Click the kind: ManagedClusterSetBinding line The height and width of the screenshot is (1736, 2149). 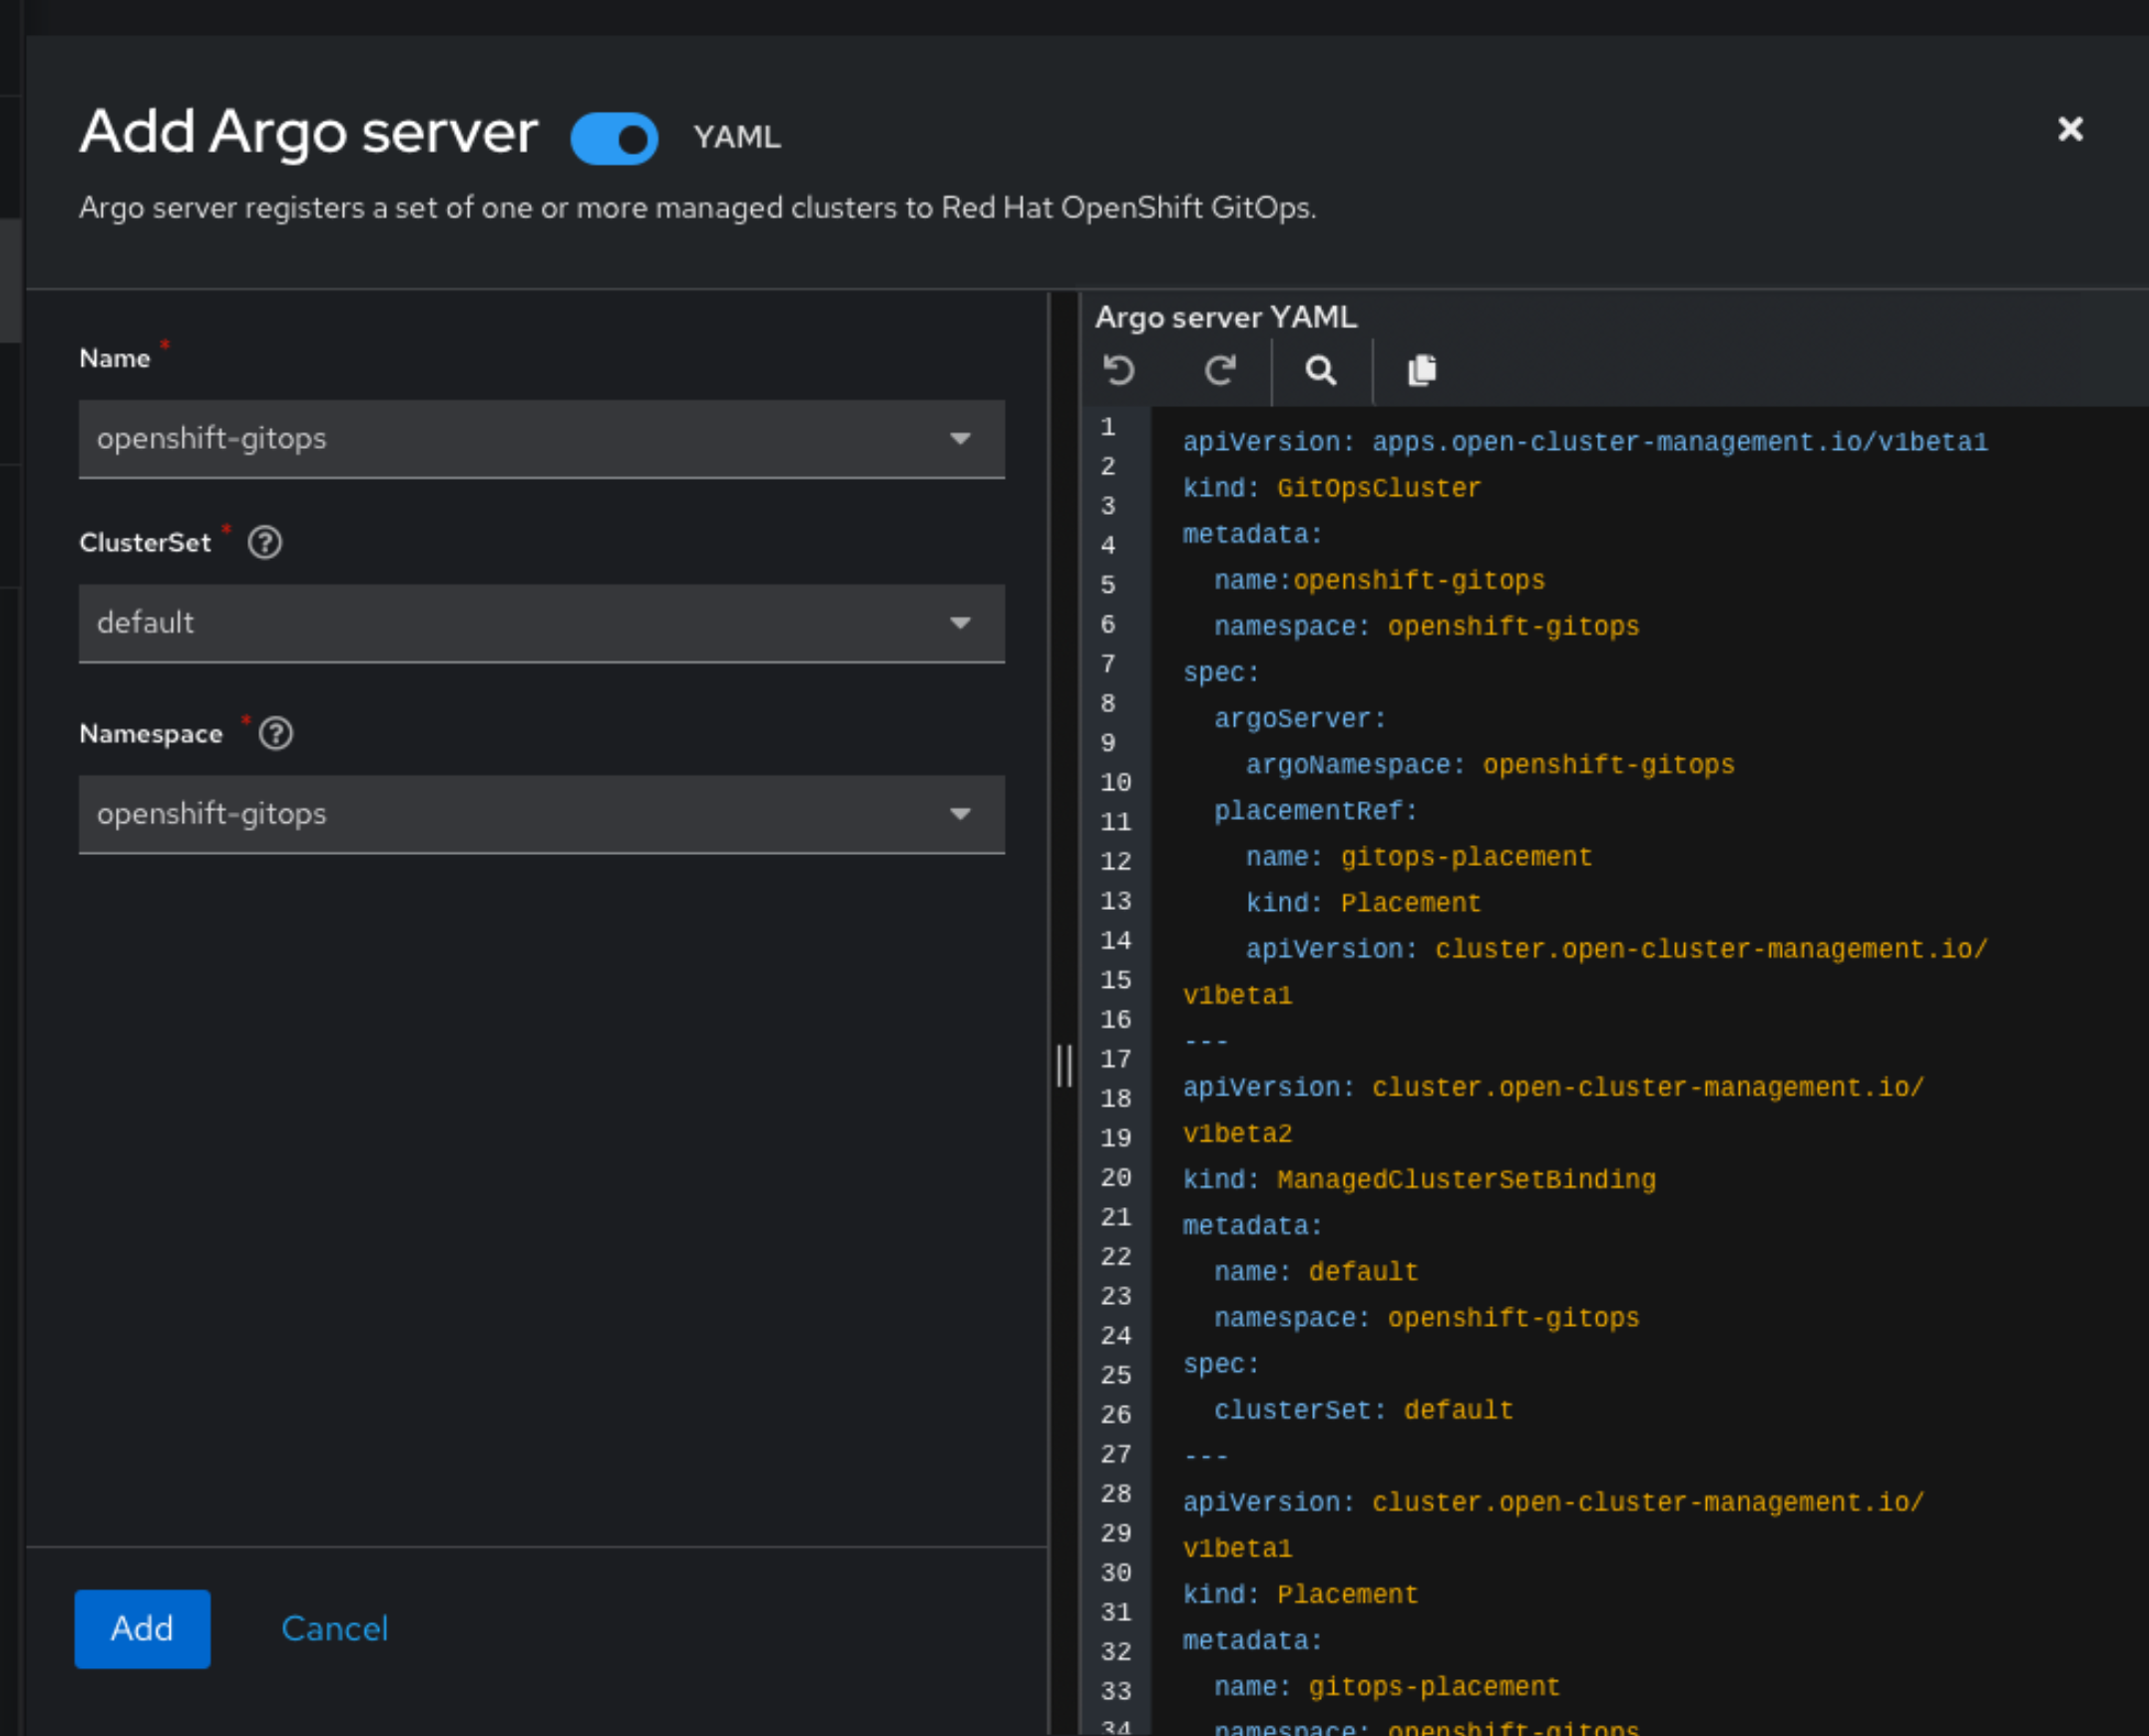tap(1418, 1181)
